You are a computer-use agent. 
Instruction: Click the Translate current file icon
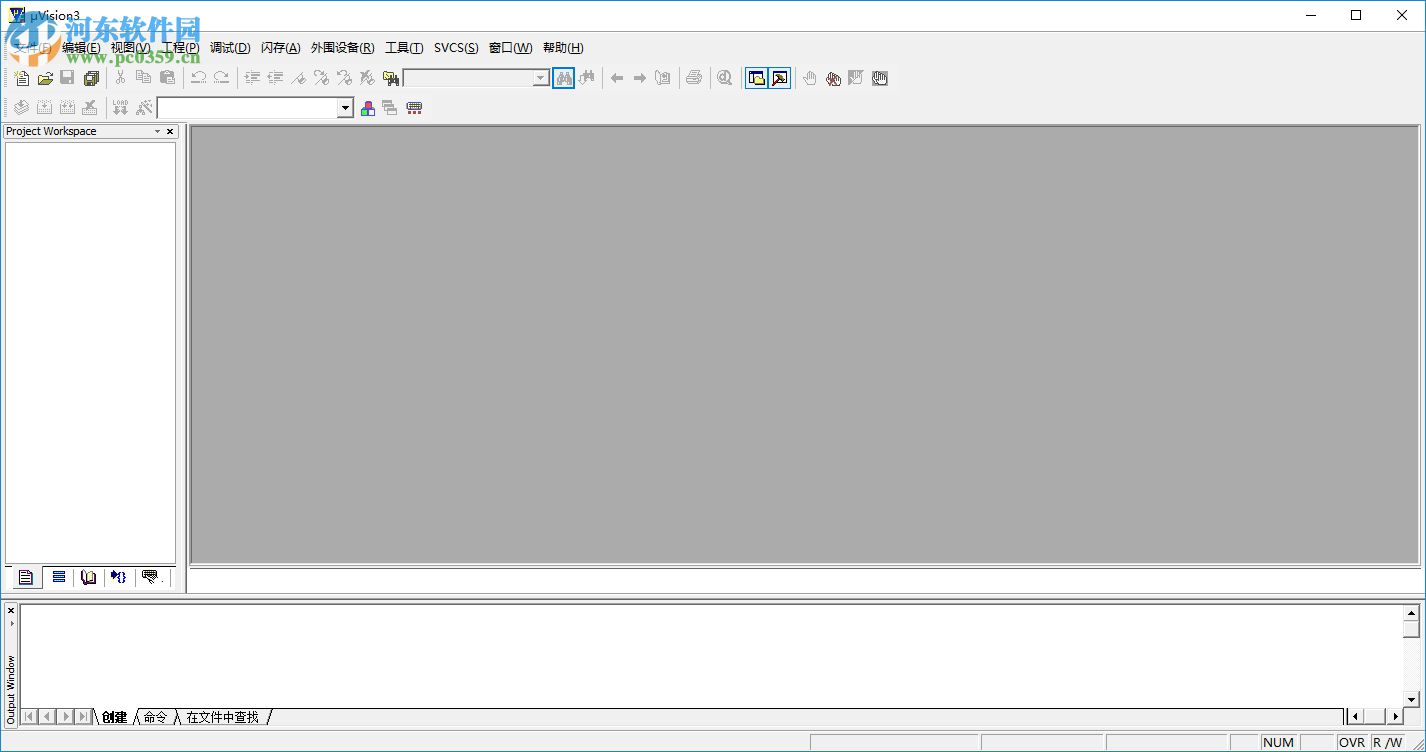pyautogui.click(x=21, y=108)
